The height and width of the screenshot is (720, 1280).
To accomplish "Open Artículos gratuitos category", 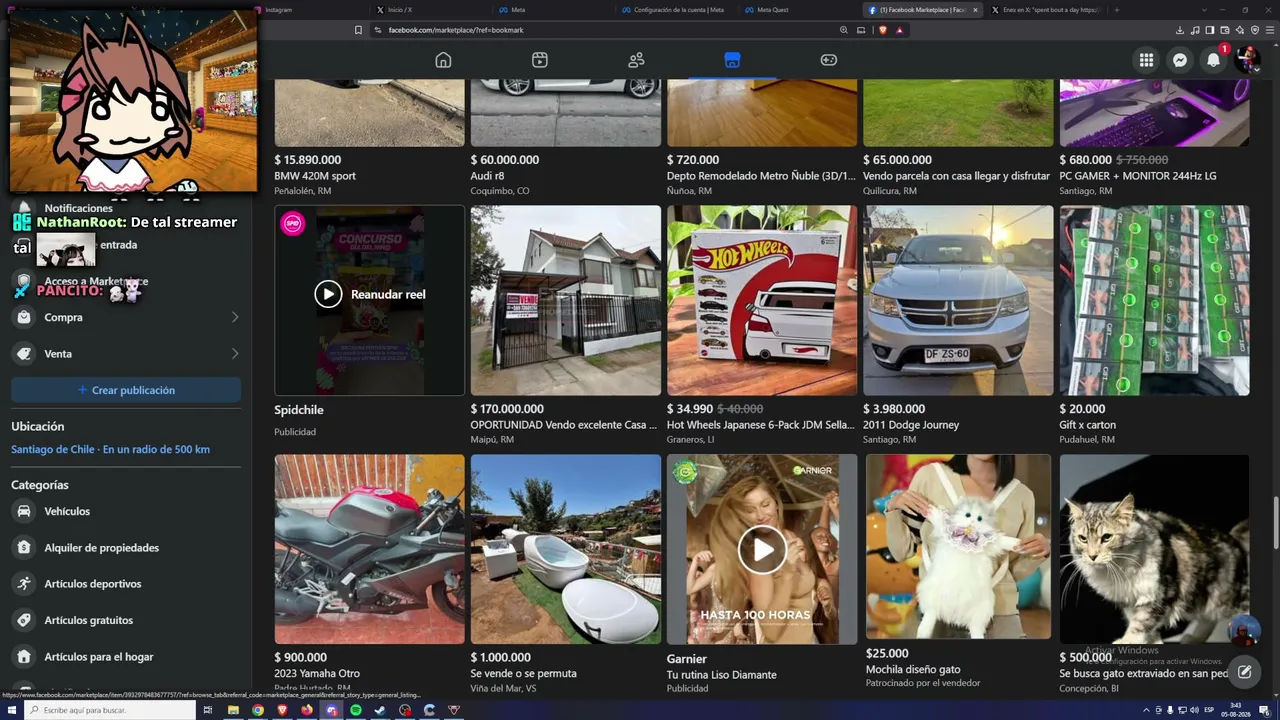I will point(126,620).
